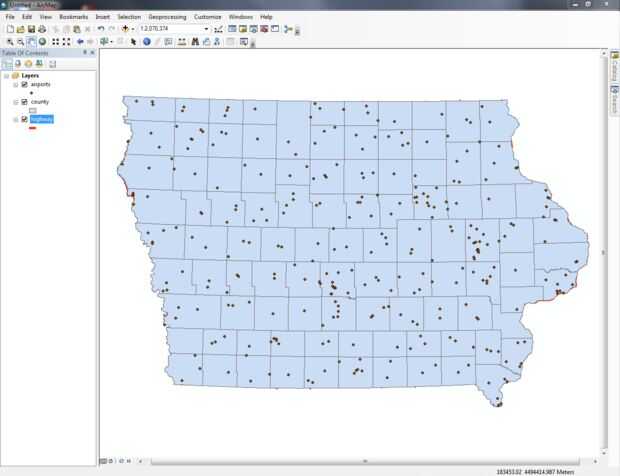Screen dimensions: 620x476
Task: Save the map document
Action: (31, 29)
